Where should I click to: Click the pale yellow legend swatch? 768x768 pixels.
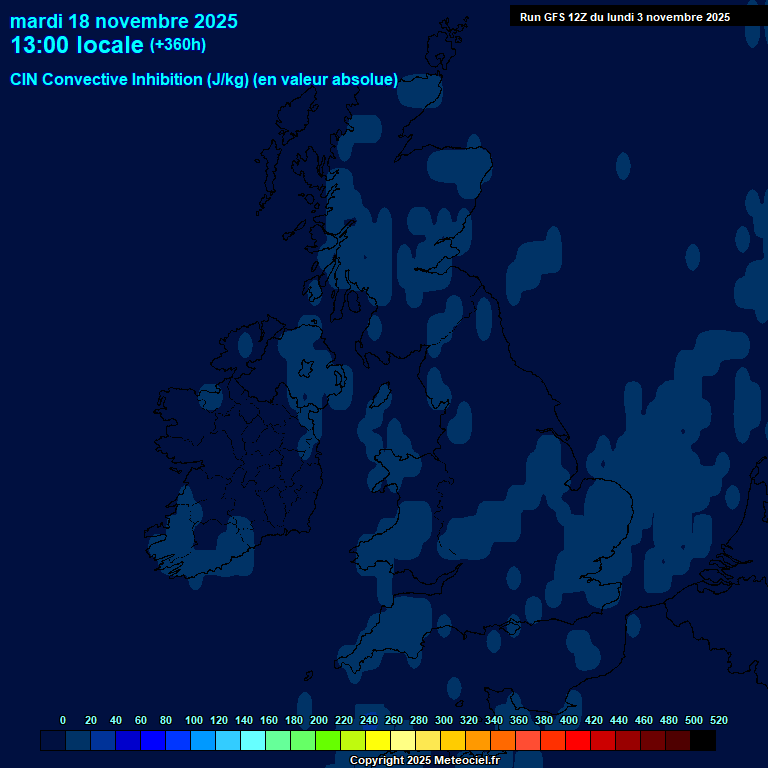click(x=403, y=741)
